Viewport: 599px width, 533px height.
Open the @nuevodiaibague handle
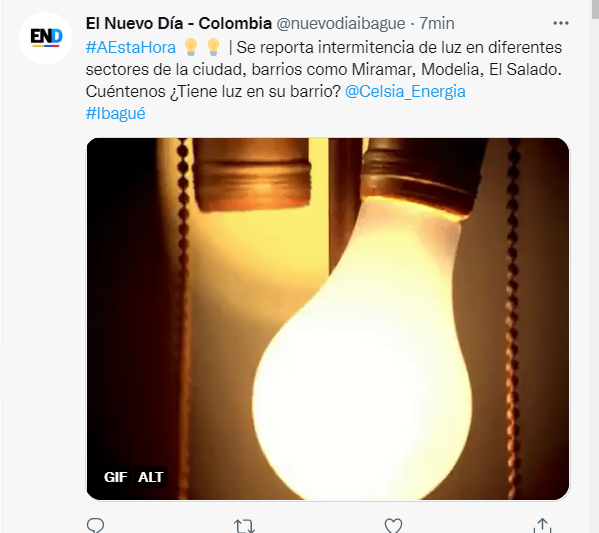[341, 24]
